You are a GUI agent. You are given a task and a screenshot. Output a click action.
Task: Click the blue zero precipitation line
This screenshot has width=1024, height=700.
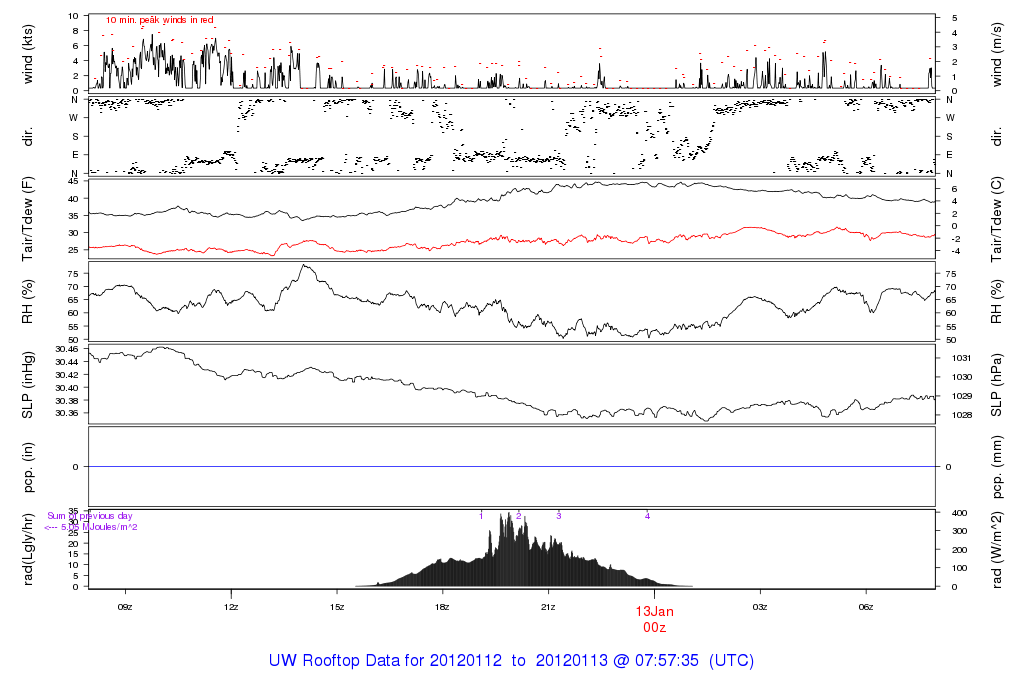click(512, 467)
